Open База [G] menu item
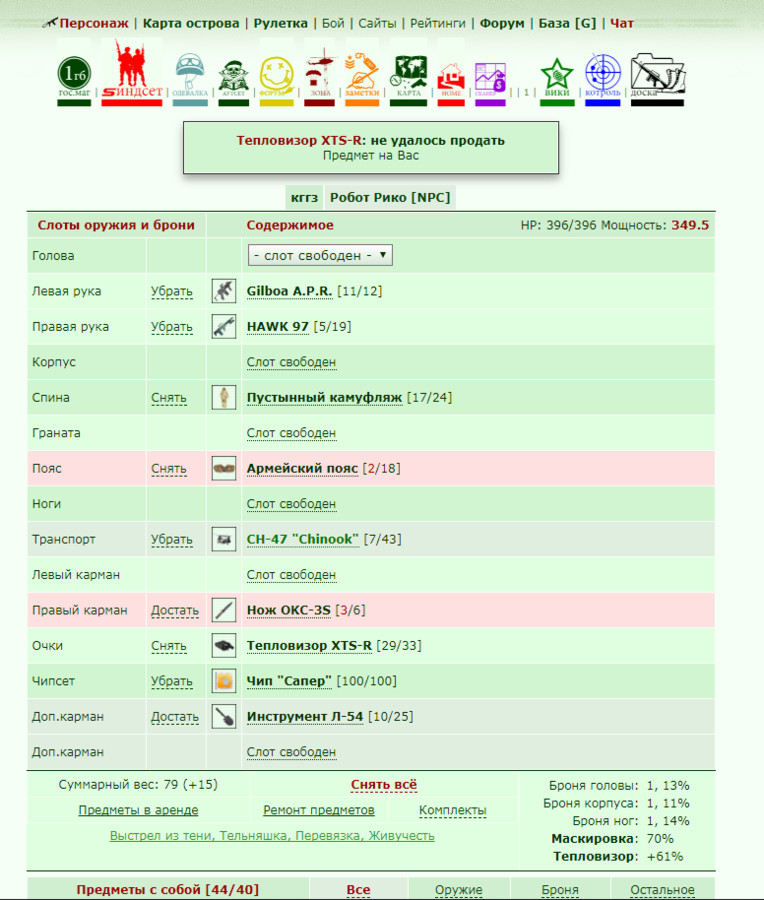 coord(567,24)
